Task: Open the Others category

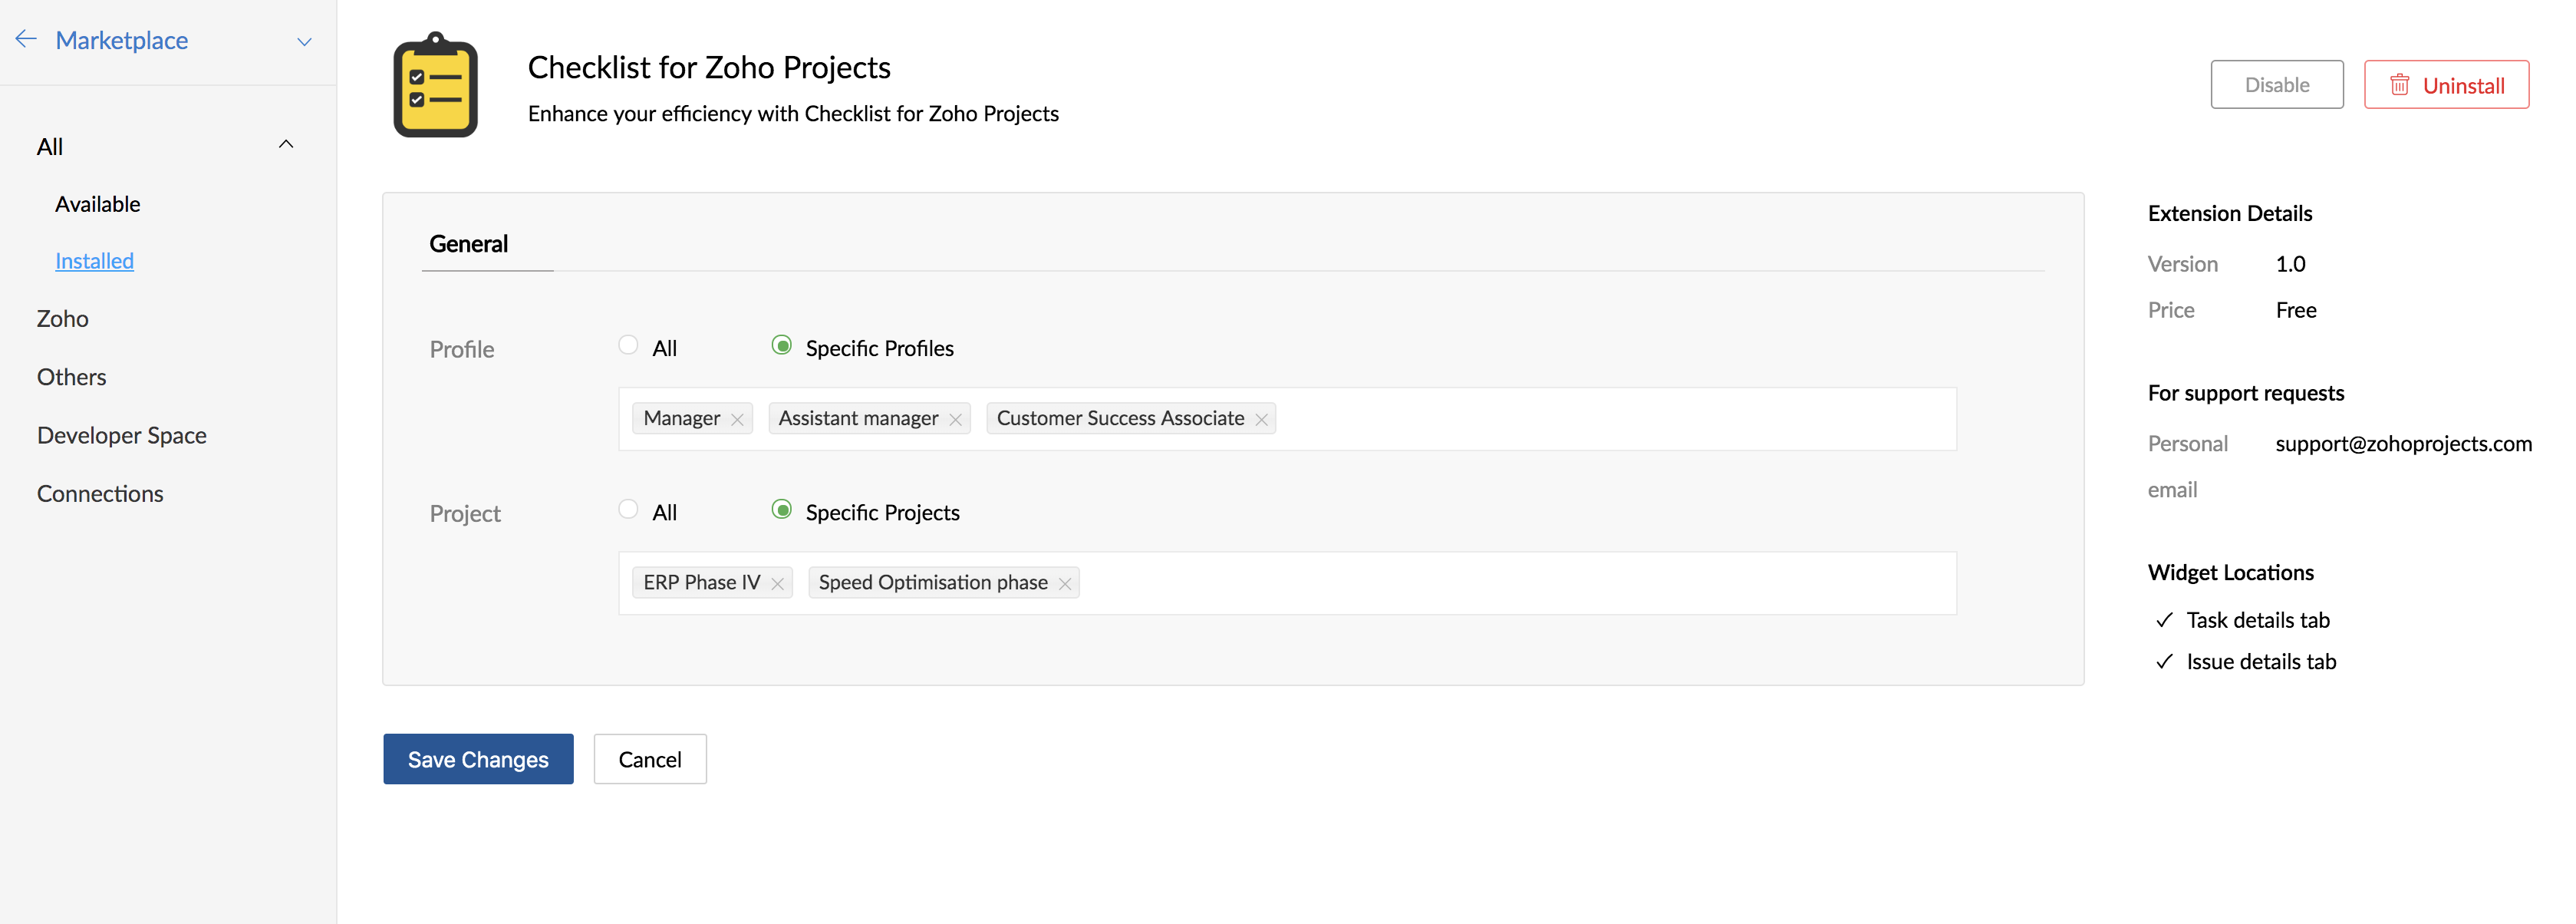Action: click(x=72, y=377)
